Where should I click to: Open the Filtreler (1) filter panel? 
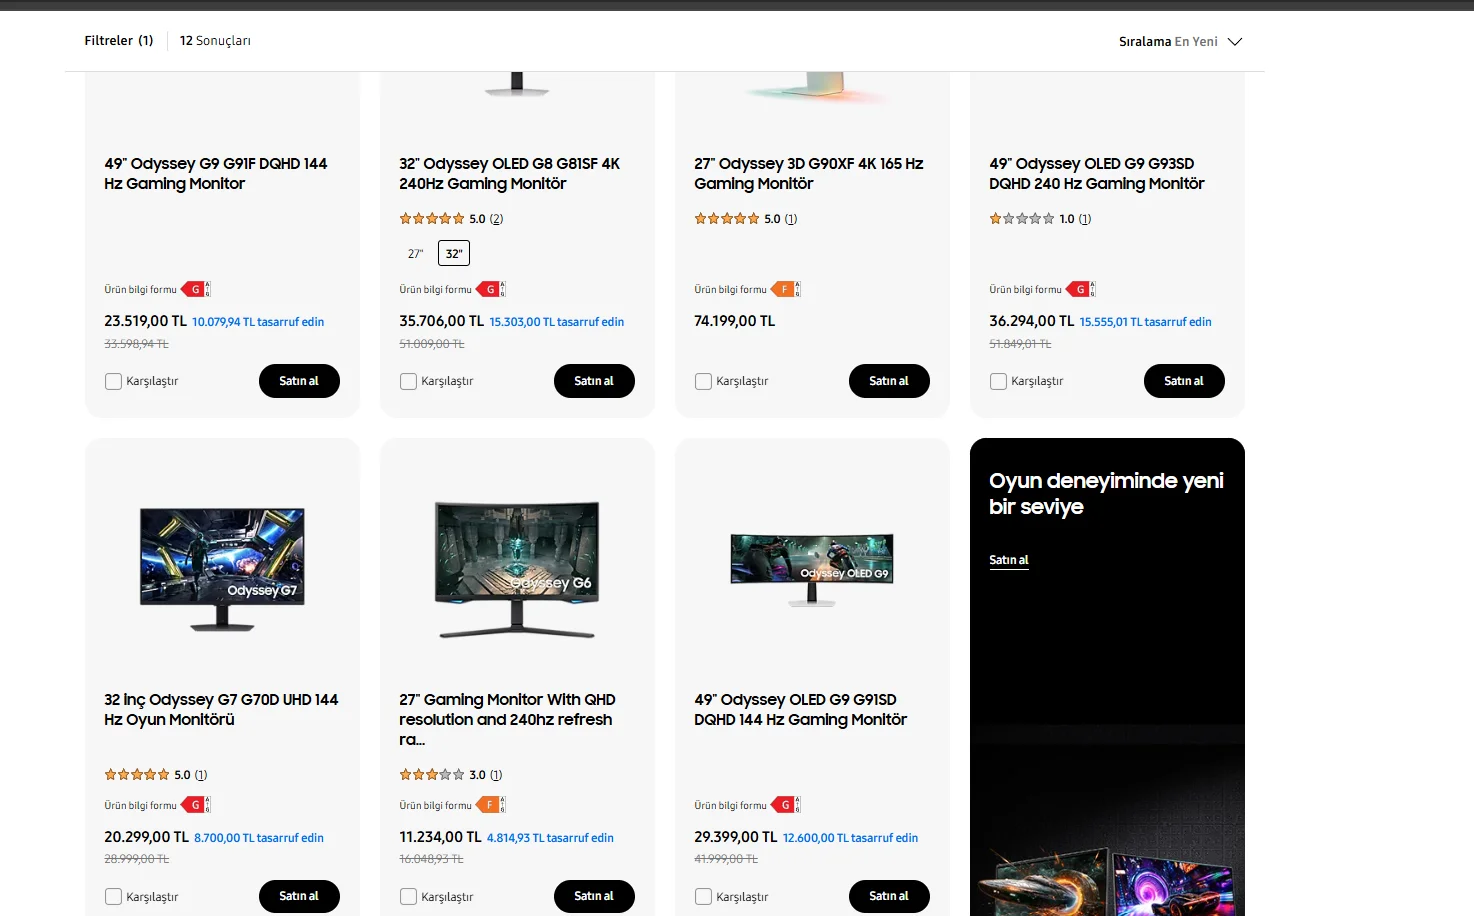(x=119, y=41)
